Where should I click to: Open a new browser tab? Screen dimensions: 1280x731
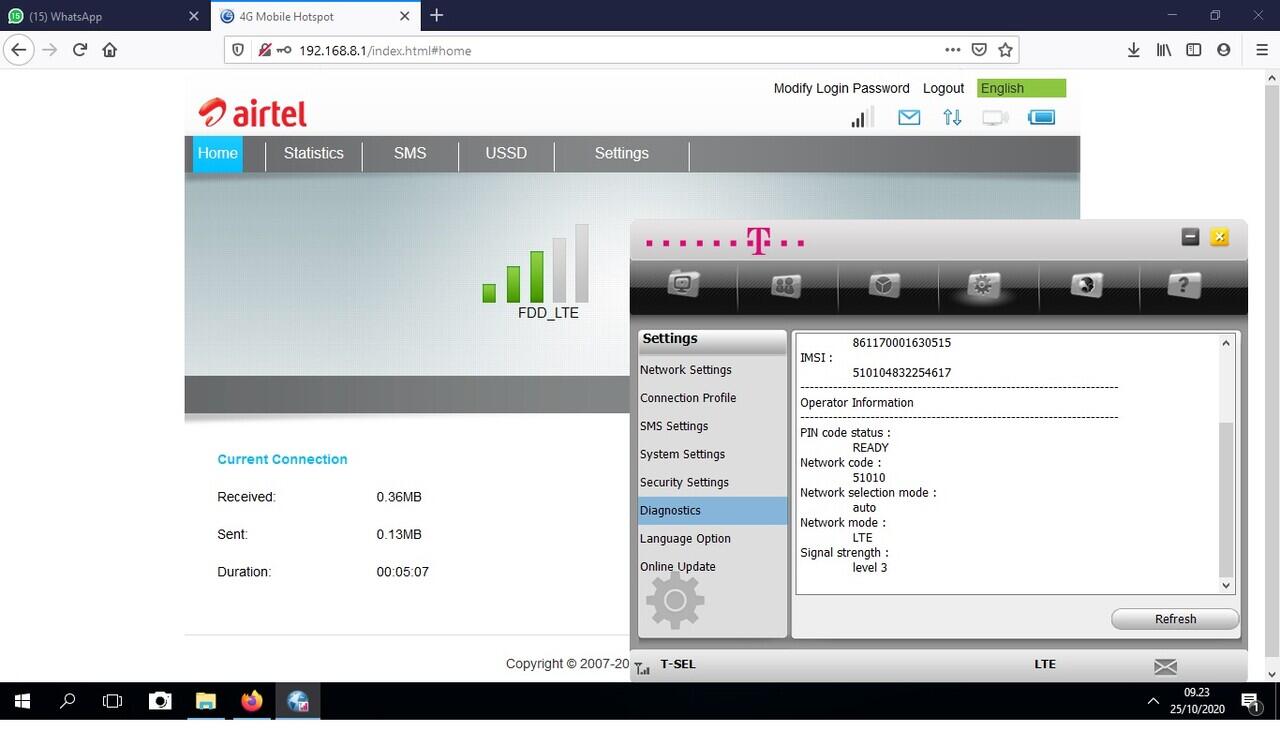[x=436, y=15]
